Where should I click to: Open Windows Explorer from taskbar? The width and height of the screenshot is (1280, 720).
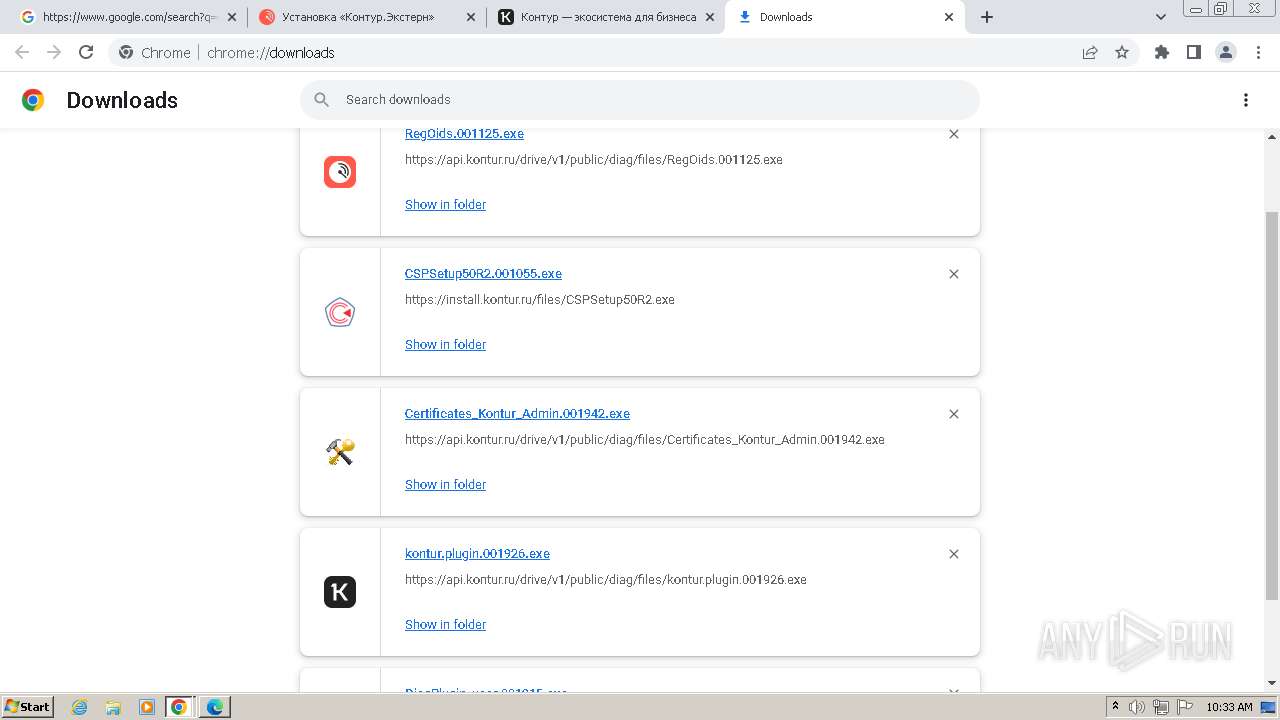click(113, 707)
